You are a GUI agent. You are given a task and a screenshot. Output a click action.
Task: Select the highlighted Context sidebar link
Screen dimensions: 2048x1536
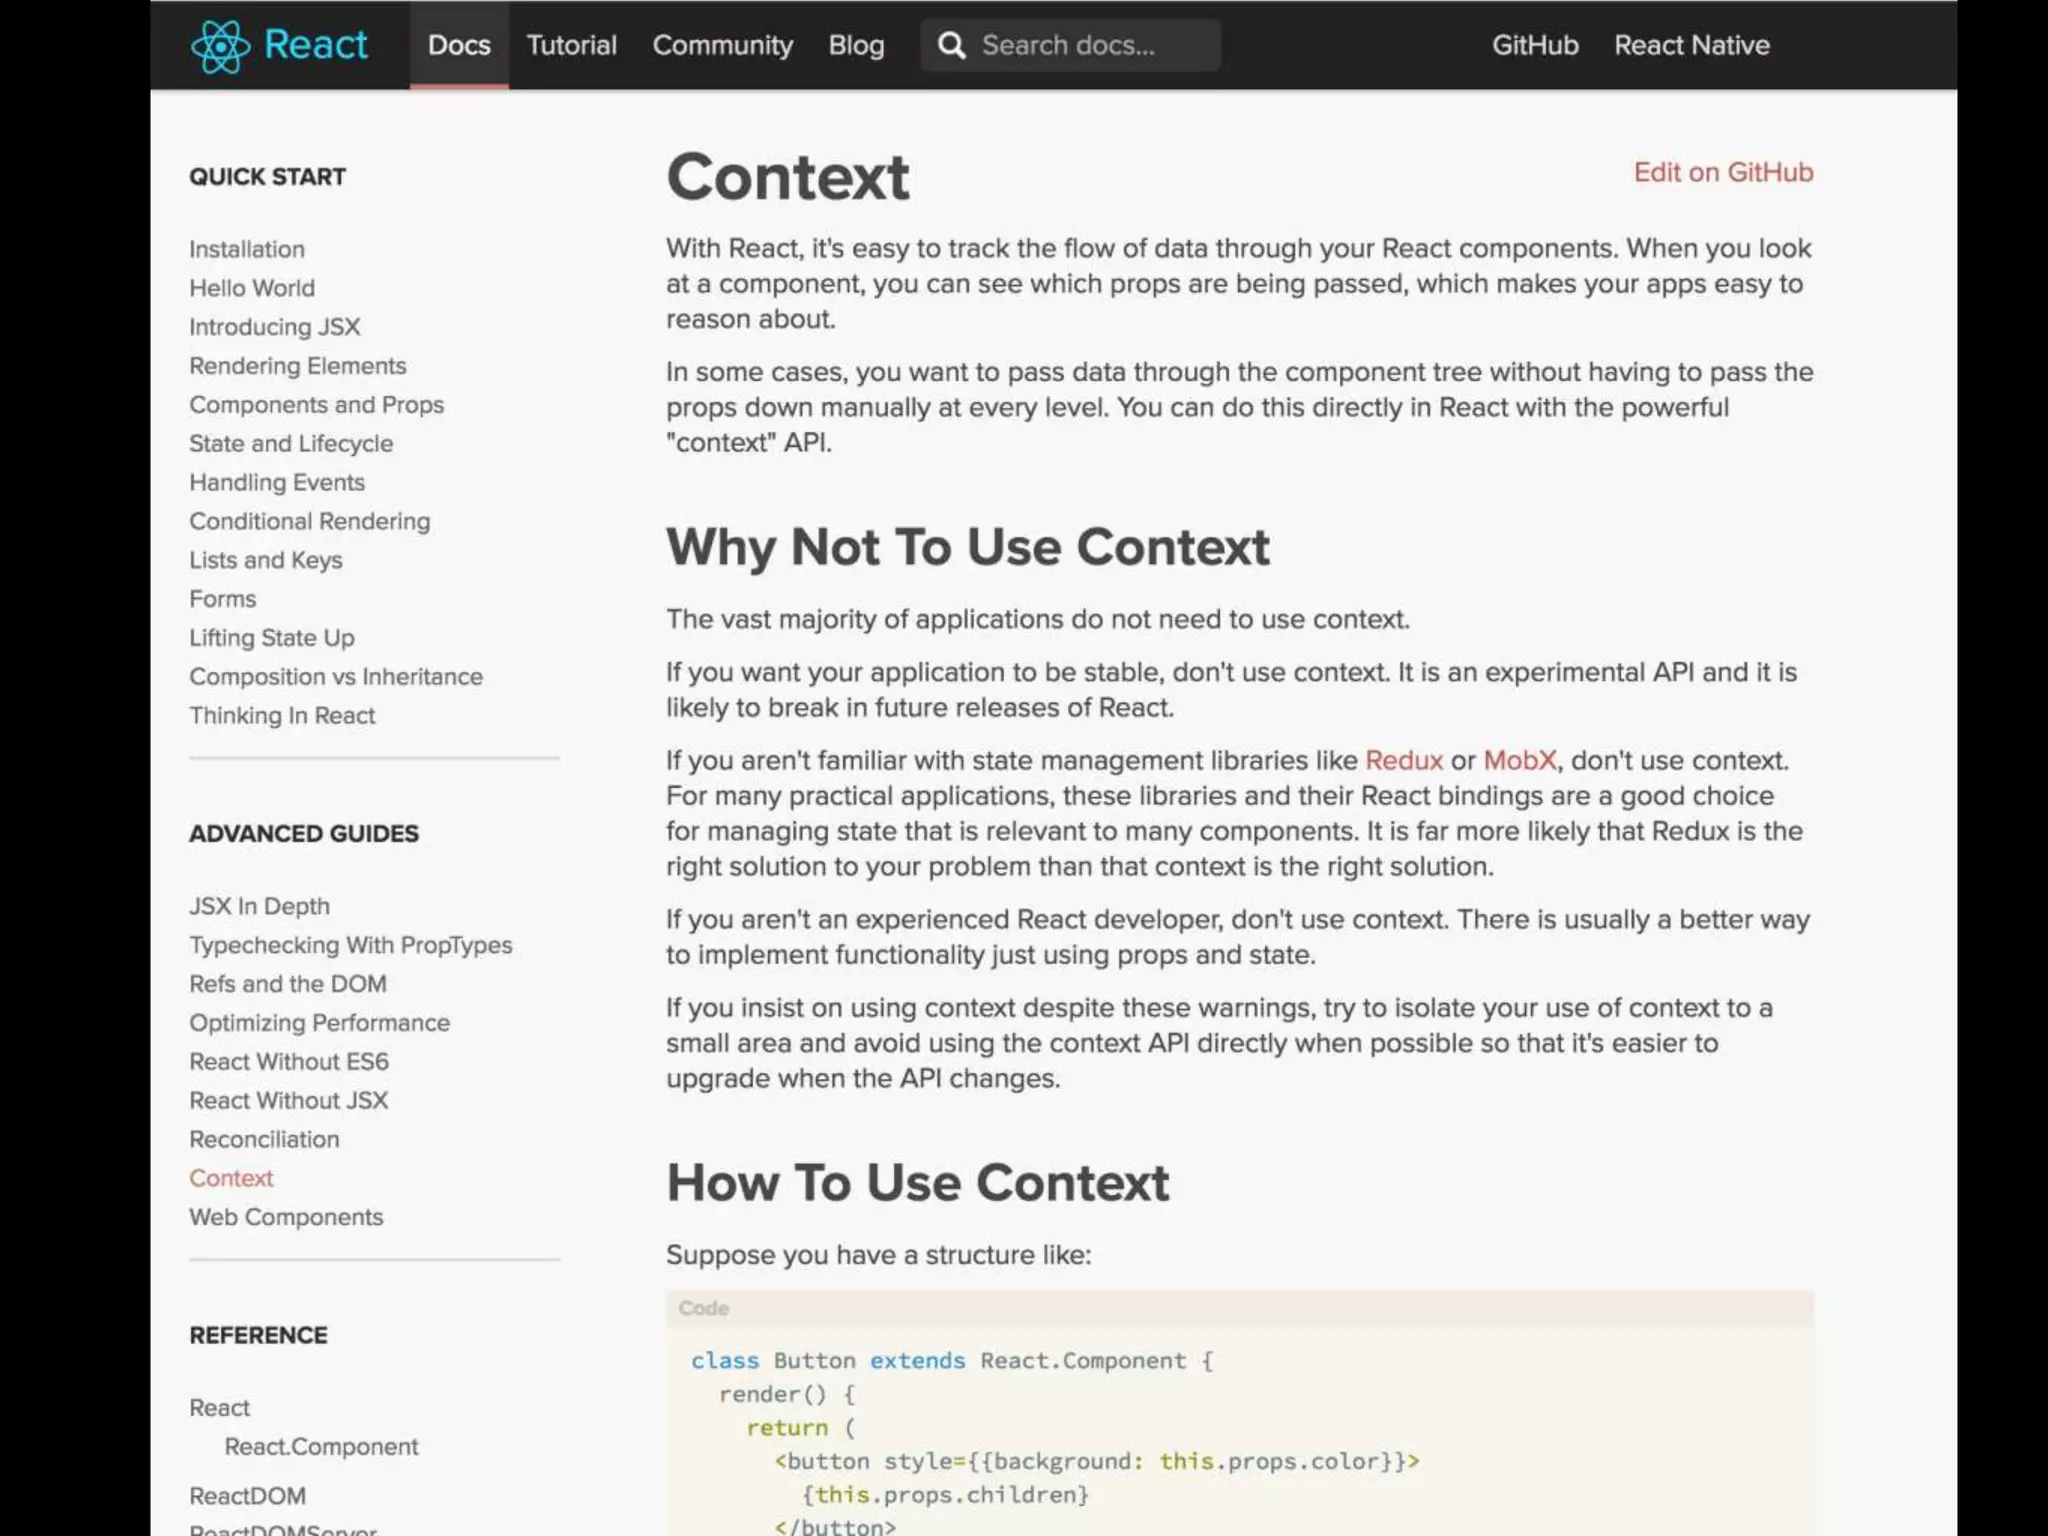(231, 1178)
